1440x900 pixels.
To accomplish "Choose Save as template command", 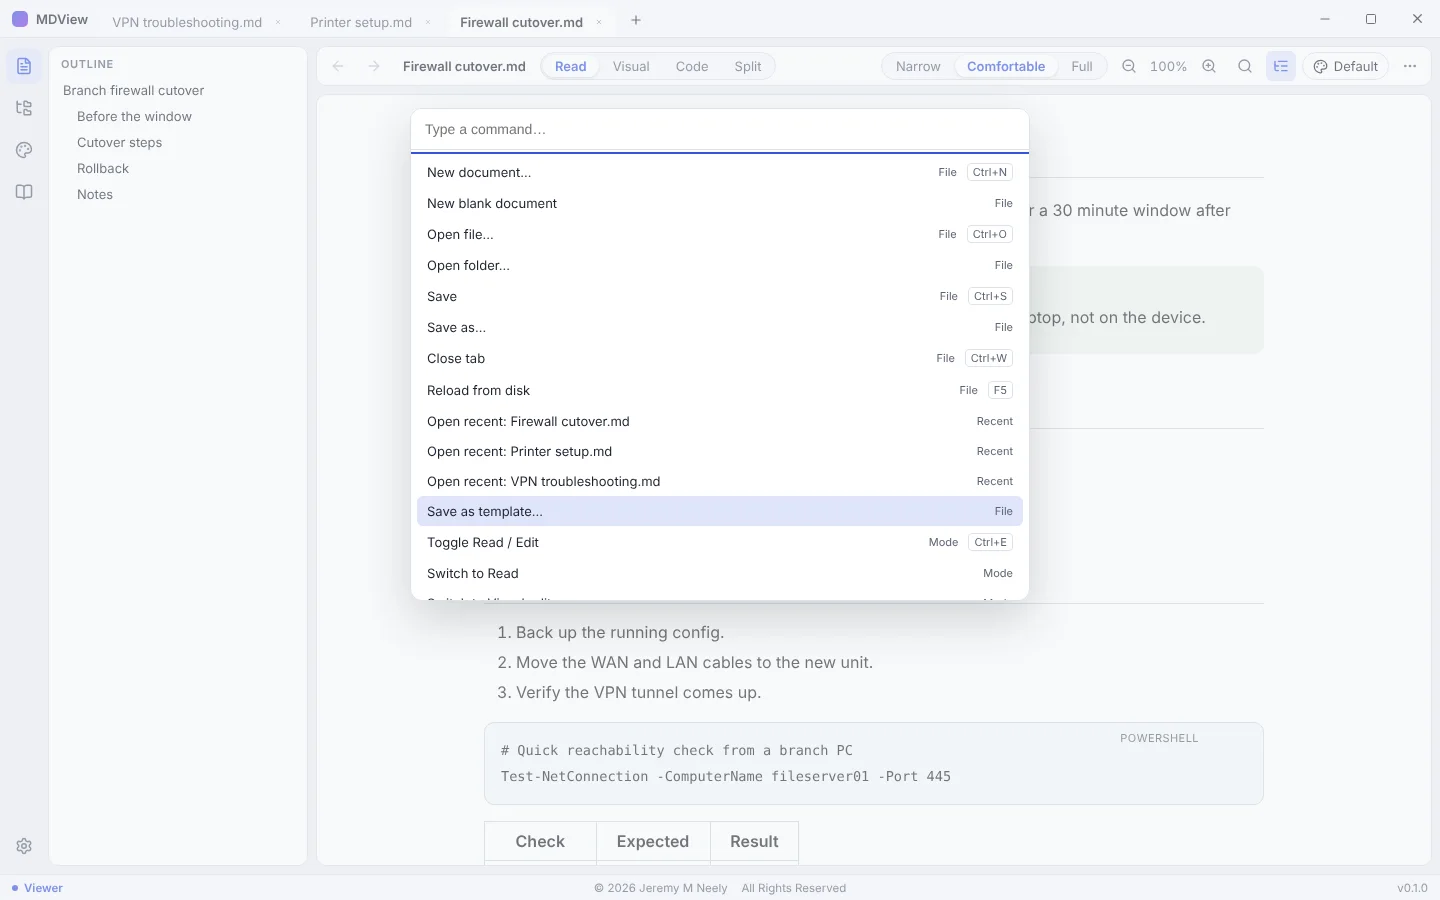I will (x=720, y=511).
